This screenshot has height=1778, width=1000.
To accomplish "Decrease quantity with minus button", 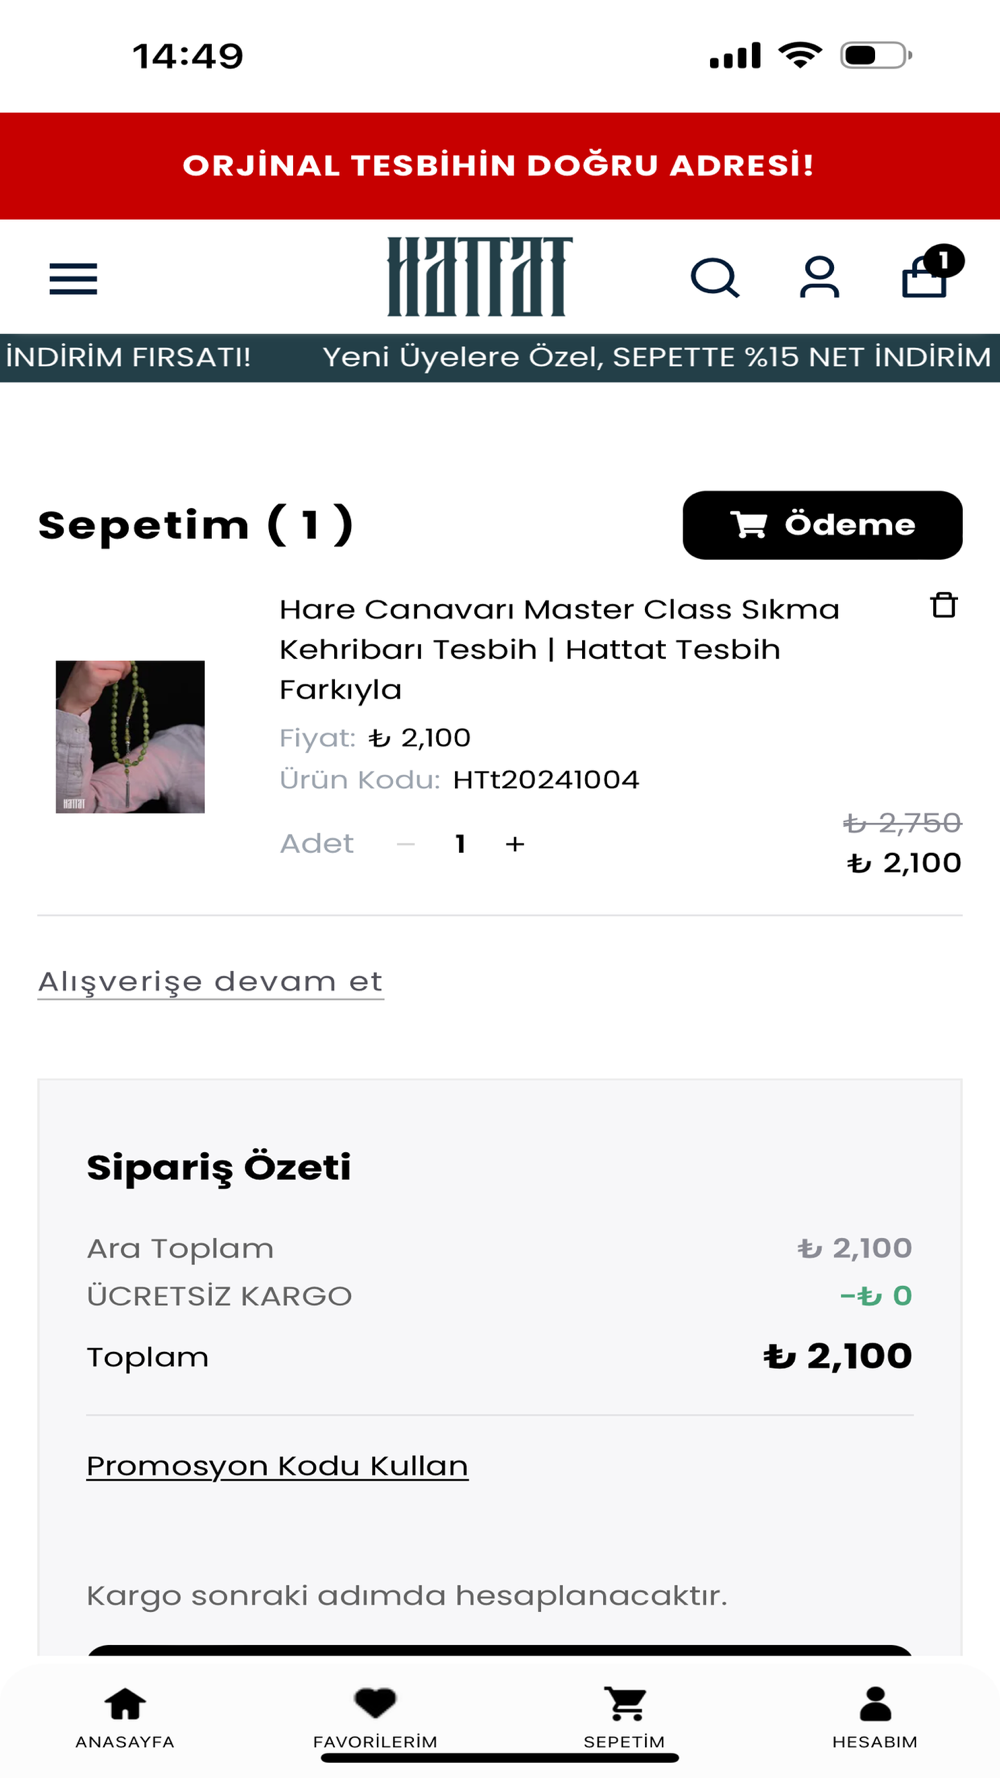I will (x=405, y=844).
